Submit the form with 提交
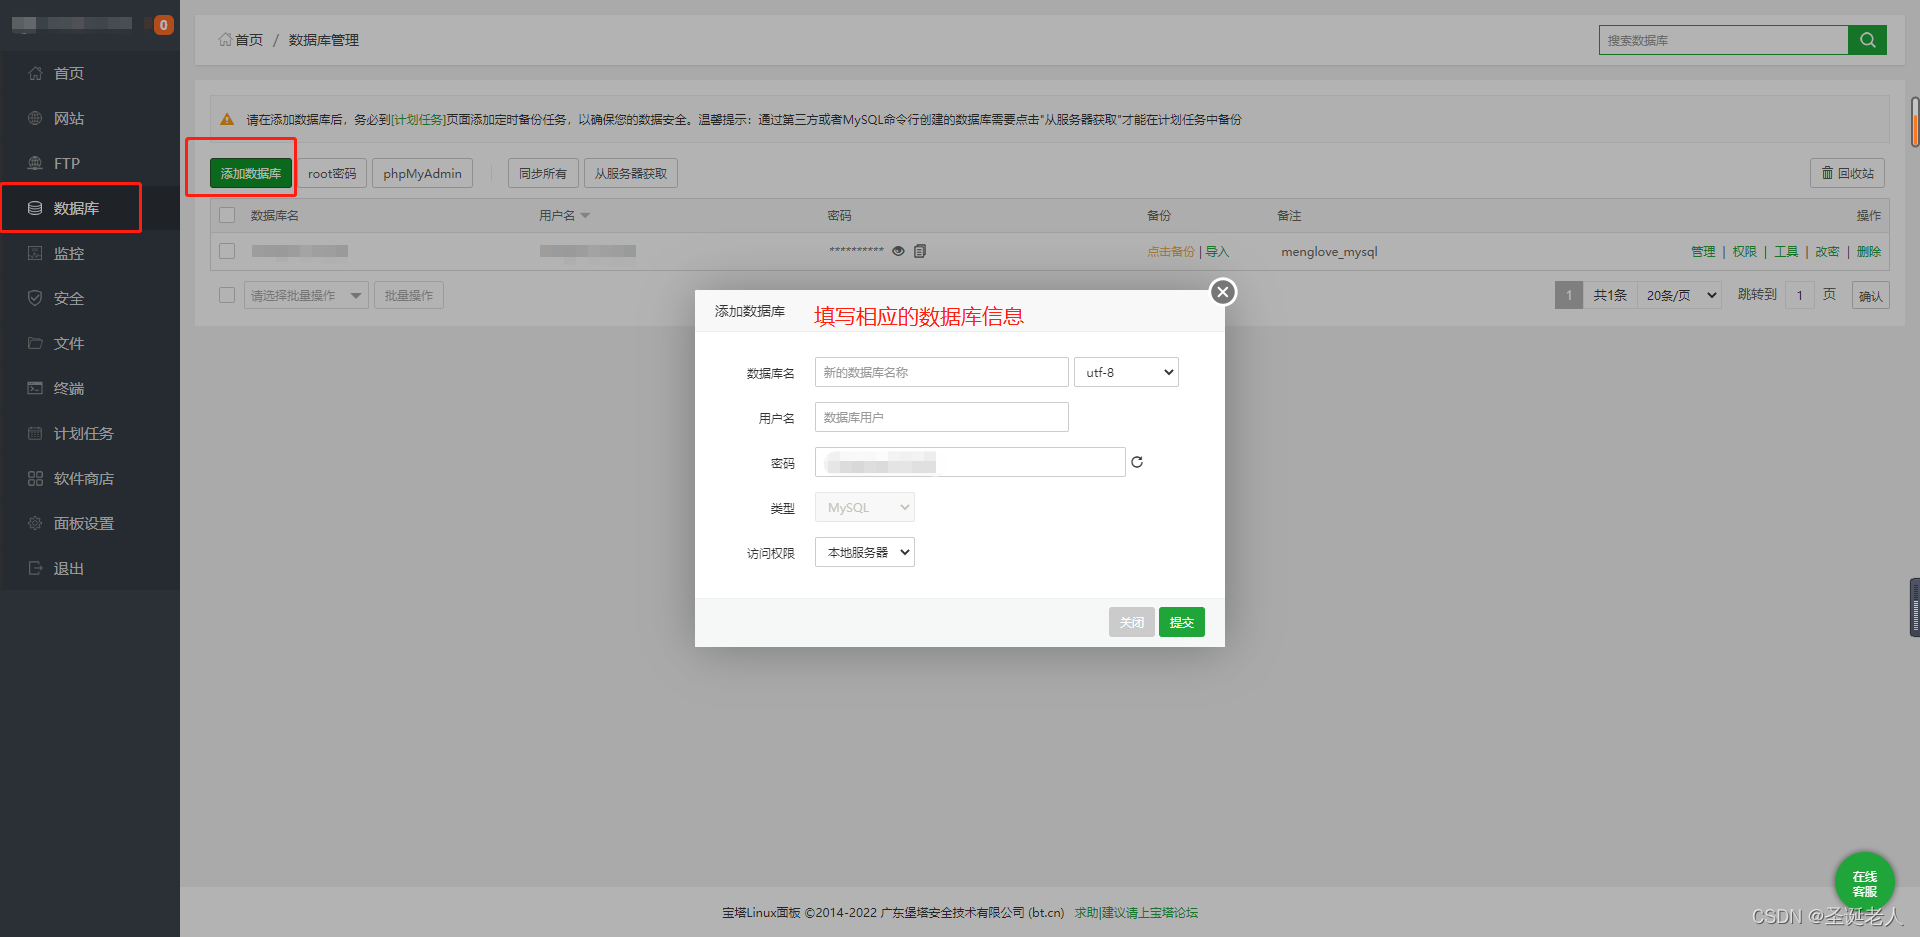1920x937 pixels. click(1182, 622)
